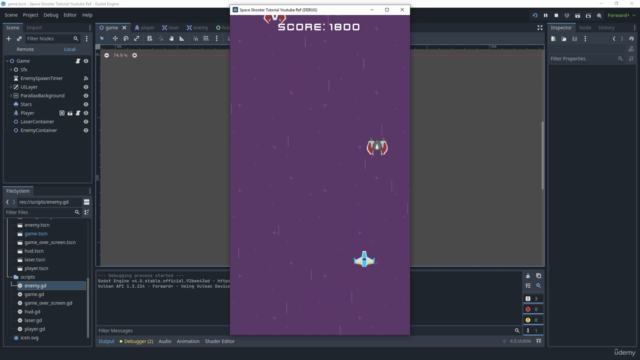Run the current scene from toolbar

(x=578, y=16)
